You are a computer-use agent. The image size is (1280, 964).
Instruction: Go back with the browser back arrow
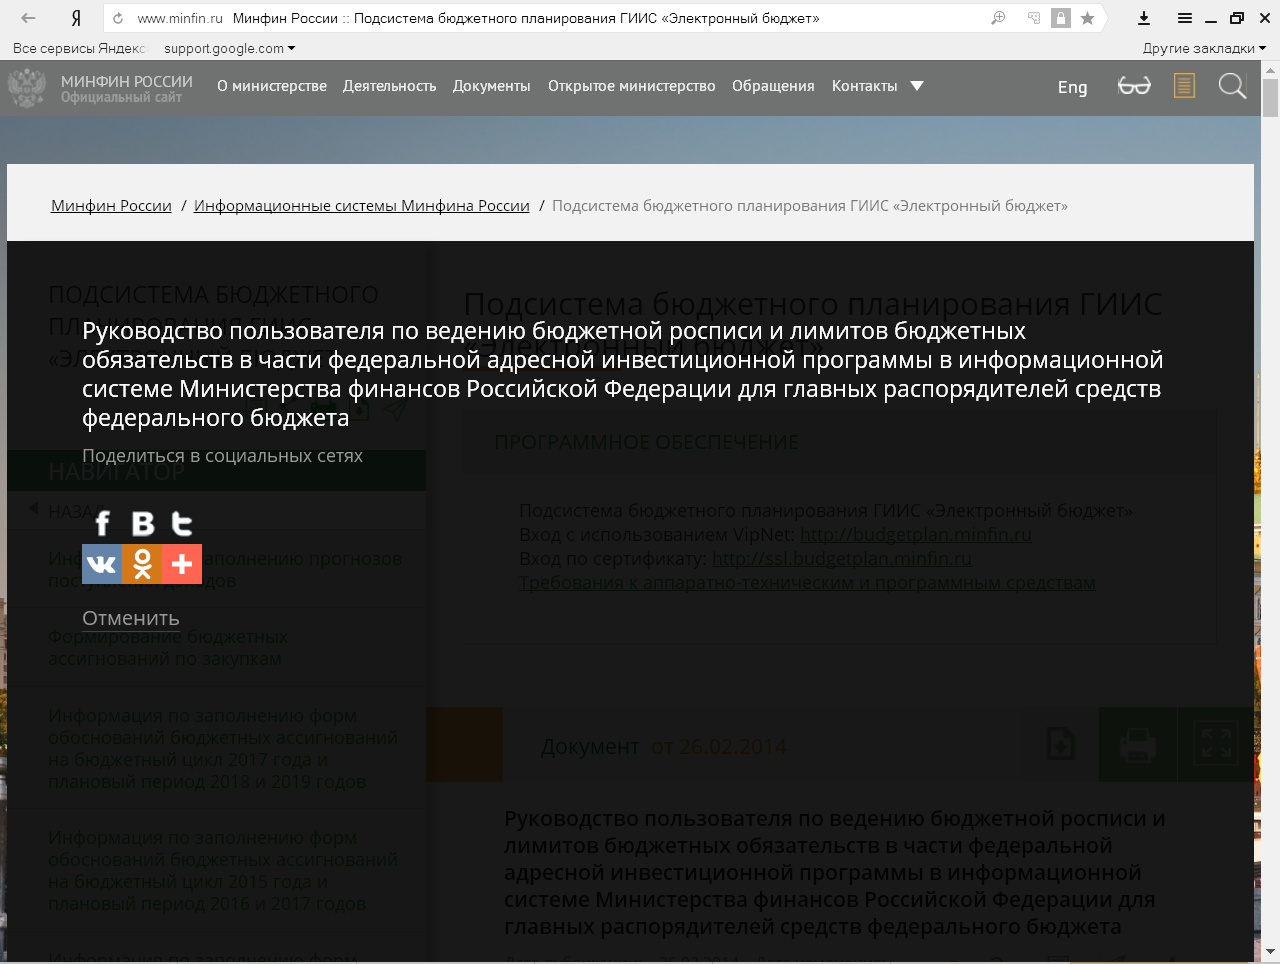point(28,18)
